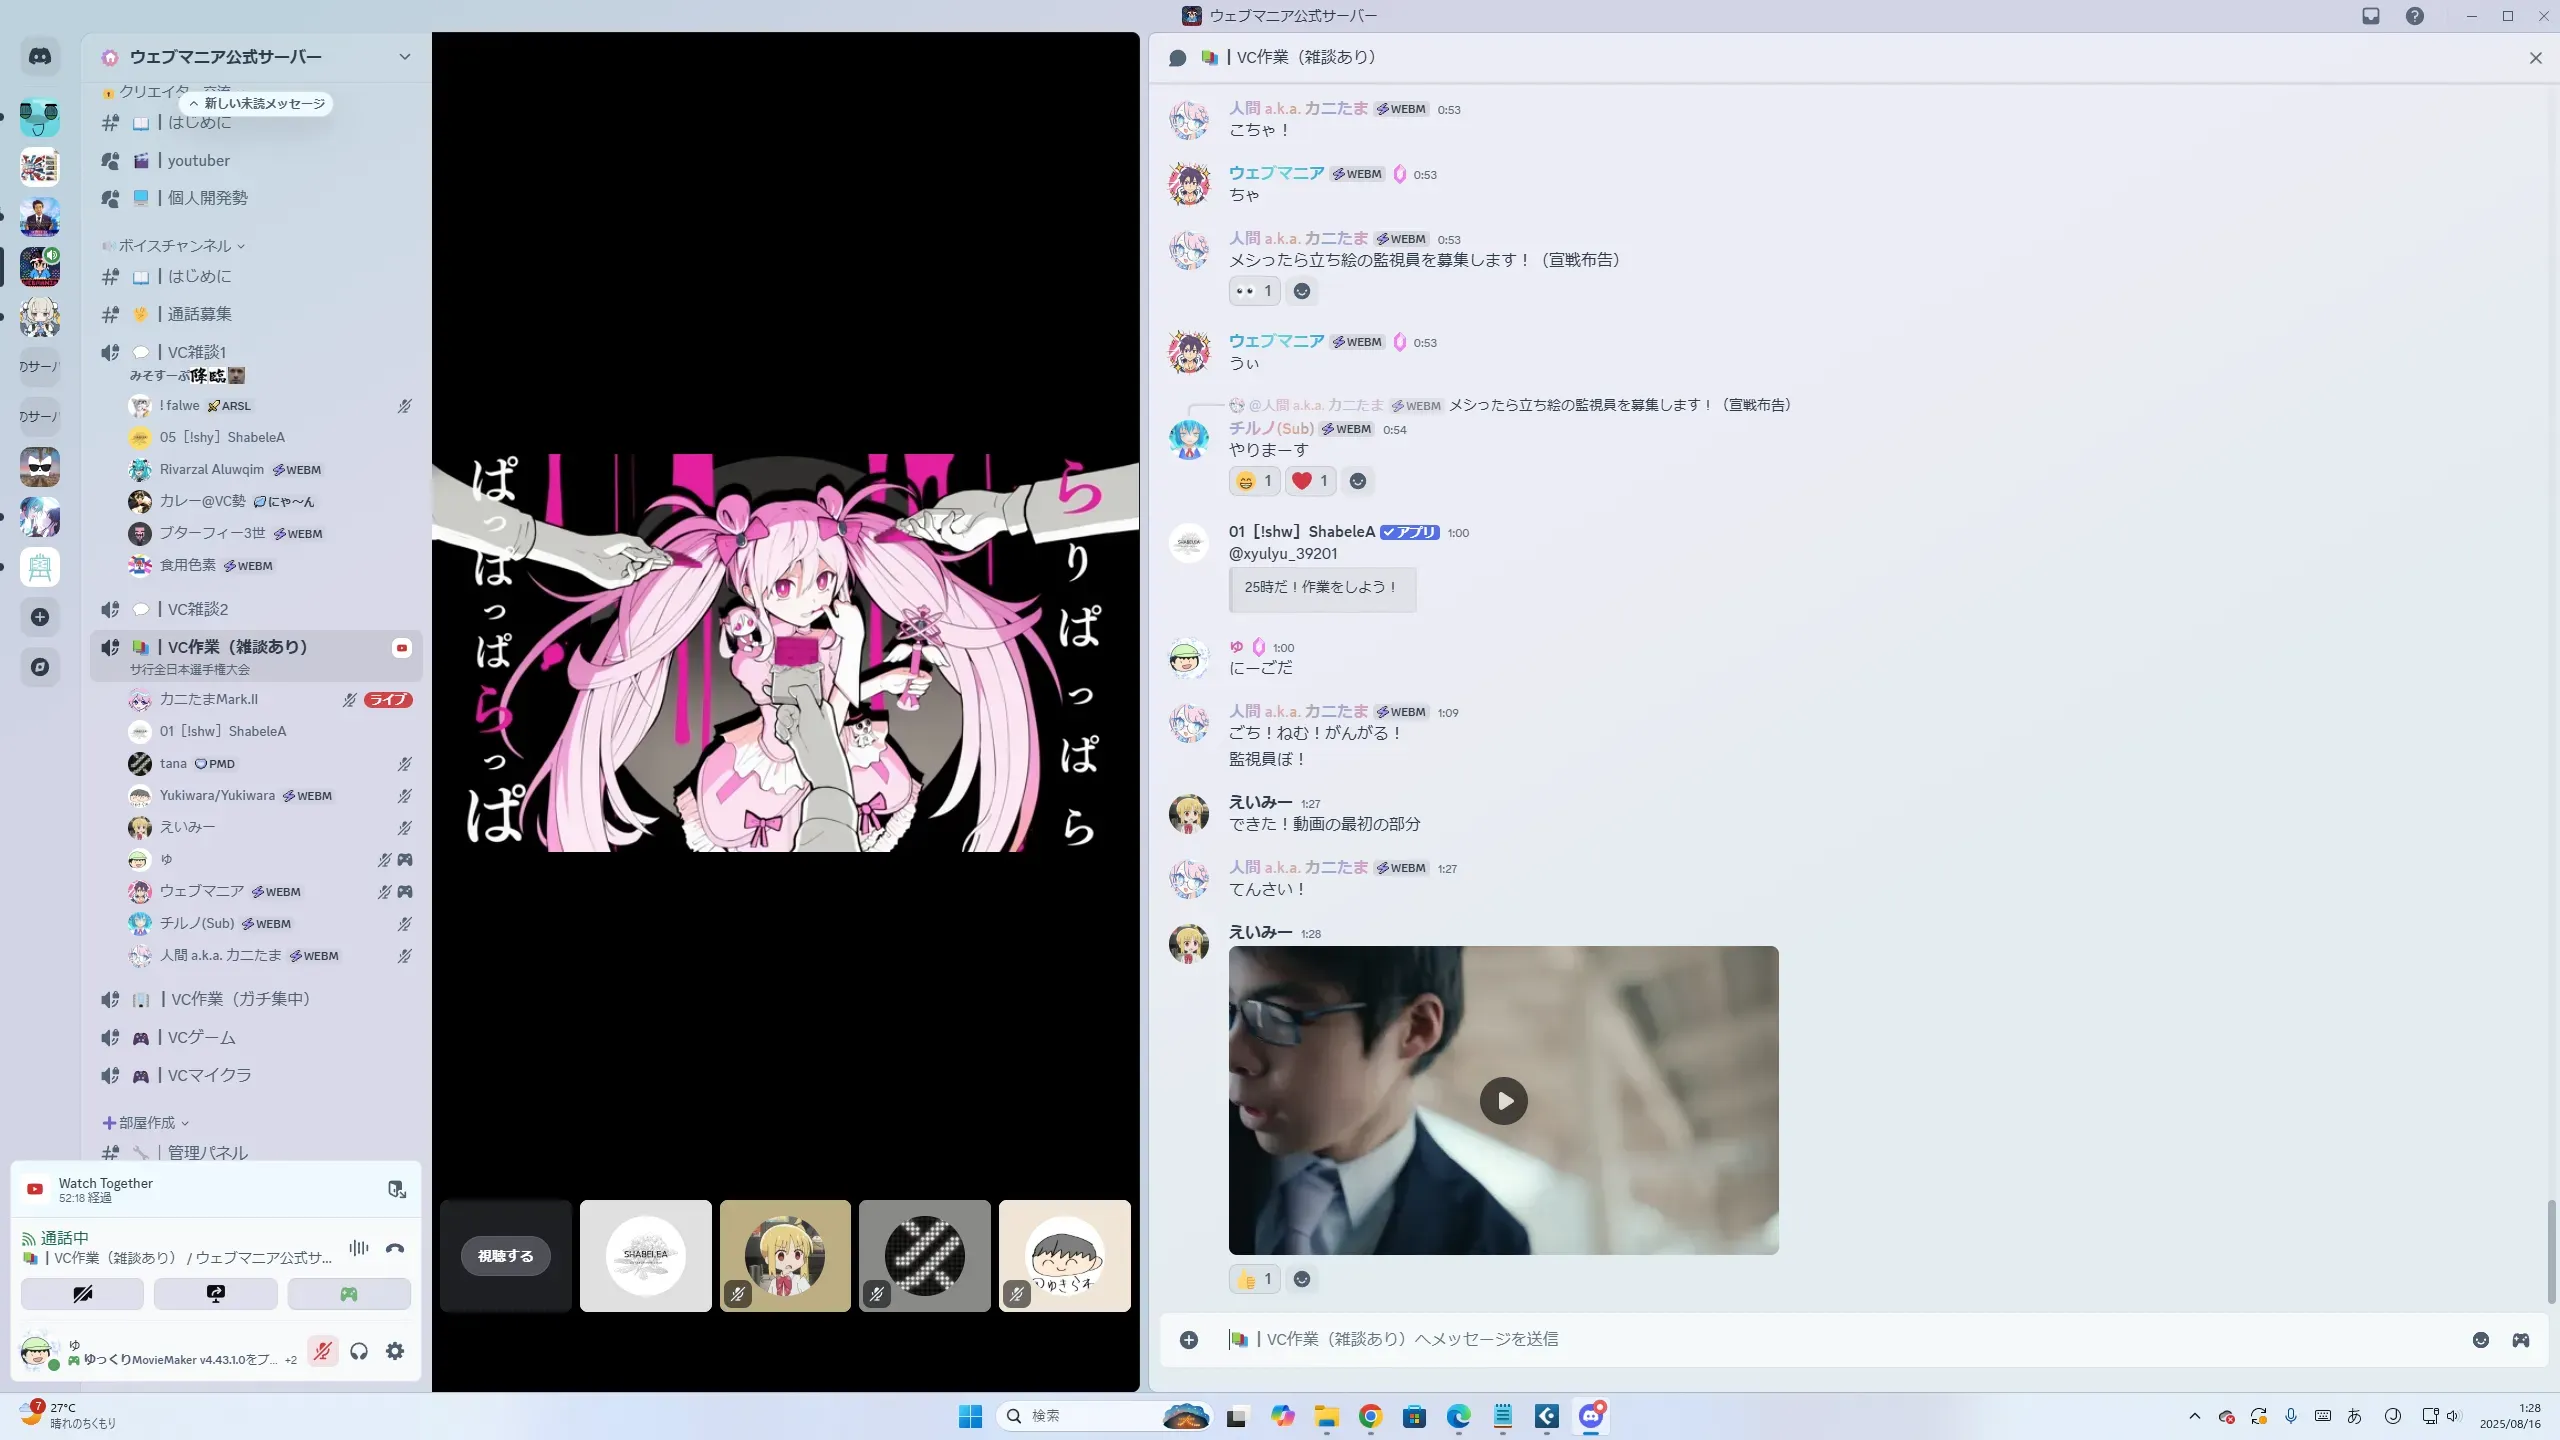Viewport: 2560px width, 1440px height.
Task: Select the VC雑談2 voice channel
Action: point(198,609)
